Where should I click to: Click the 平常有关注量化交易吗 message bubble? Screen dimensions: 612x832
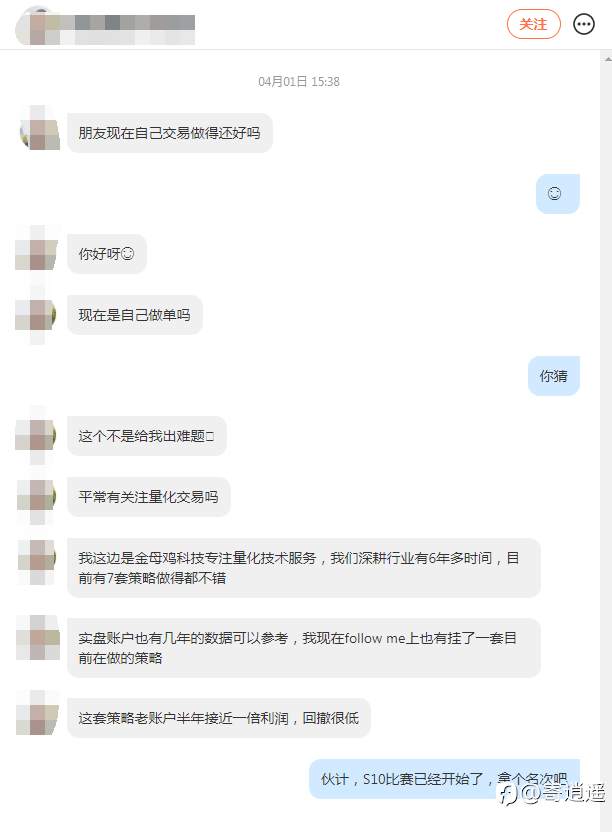point(149,497)
